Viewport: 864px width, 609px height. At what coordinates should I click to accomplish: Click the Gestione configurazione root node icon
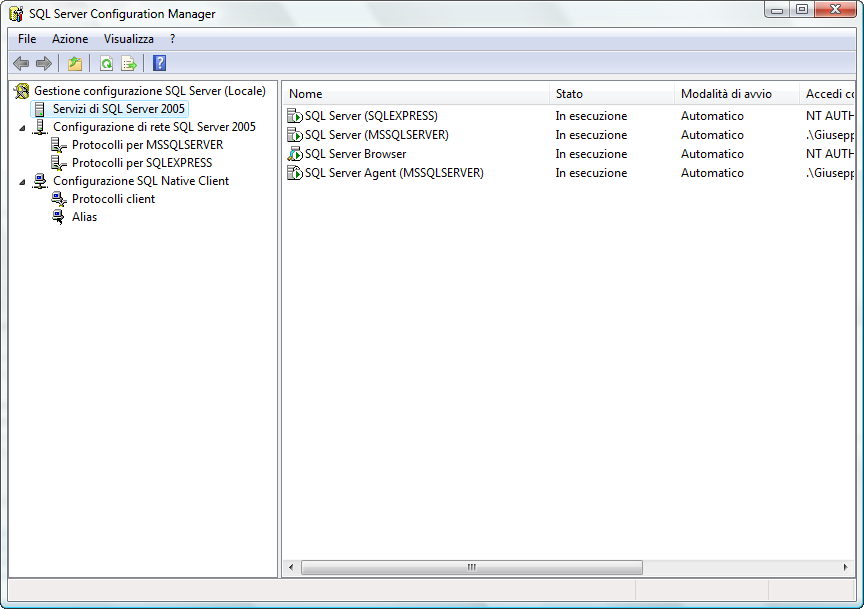(x=22, y=91)
